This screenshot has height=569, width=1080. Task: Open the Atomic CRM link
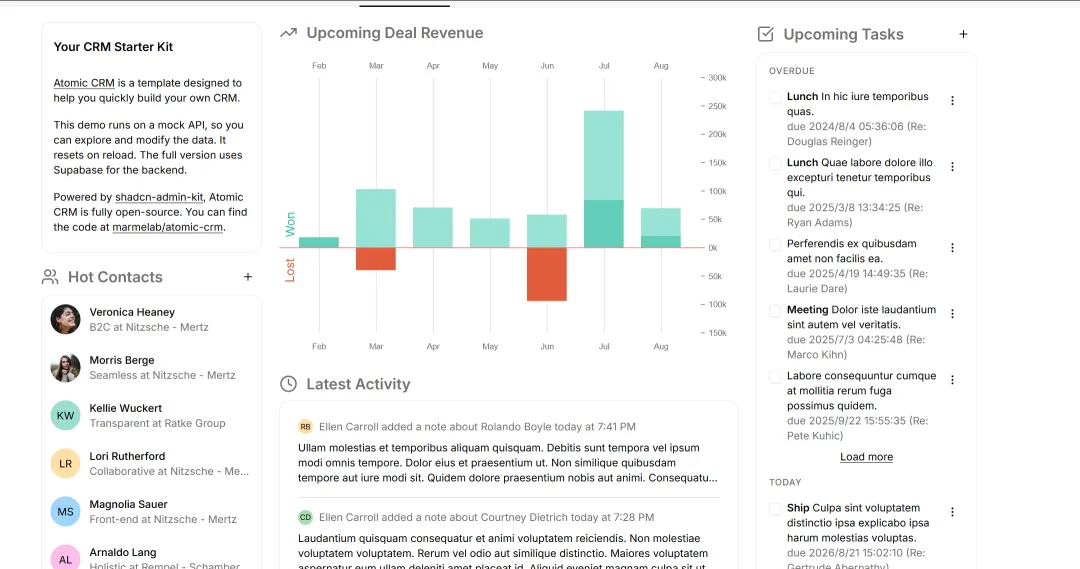[x=84, y=83]
